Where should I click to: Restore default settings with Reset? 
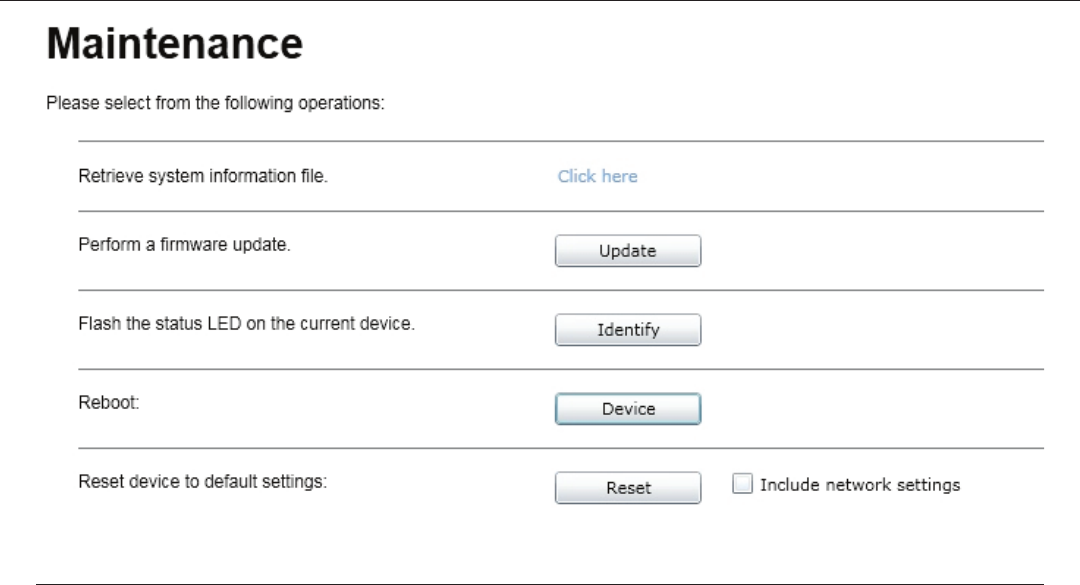(x=627, y=488)
